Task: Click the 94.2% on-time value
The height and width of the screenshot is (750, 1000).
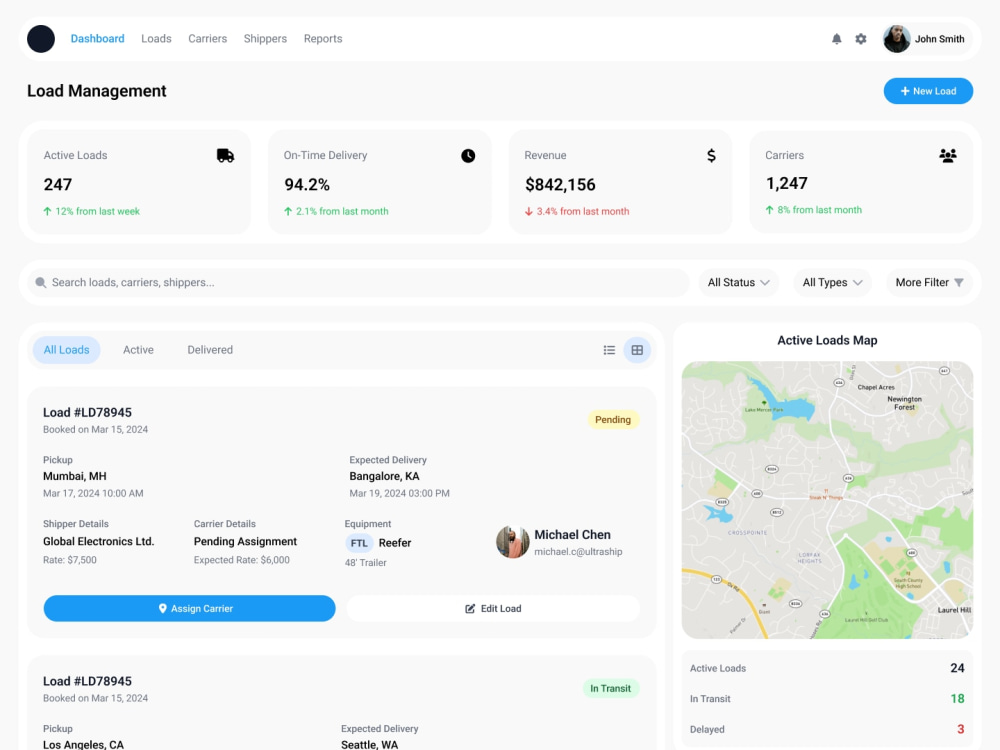Action: 307,185
